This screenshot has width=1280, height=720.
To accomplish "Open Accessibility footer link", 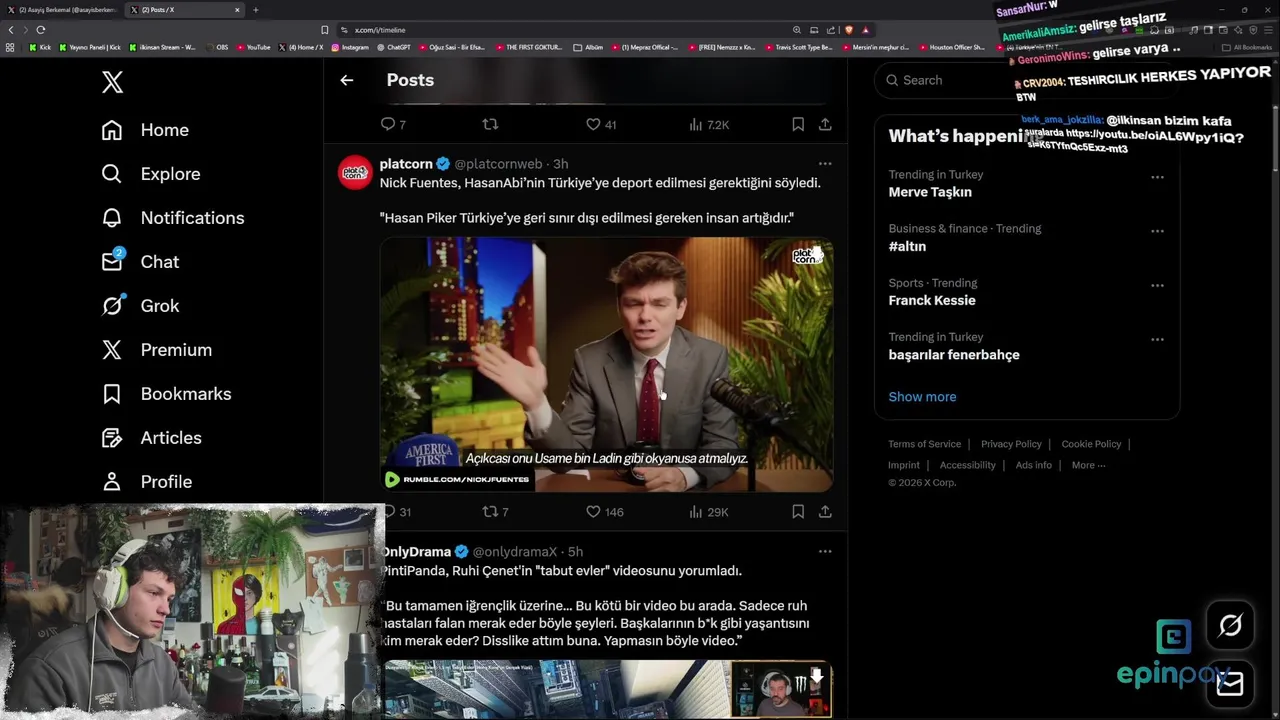I will point(967,465).
